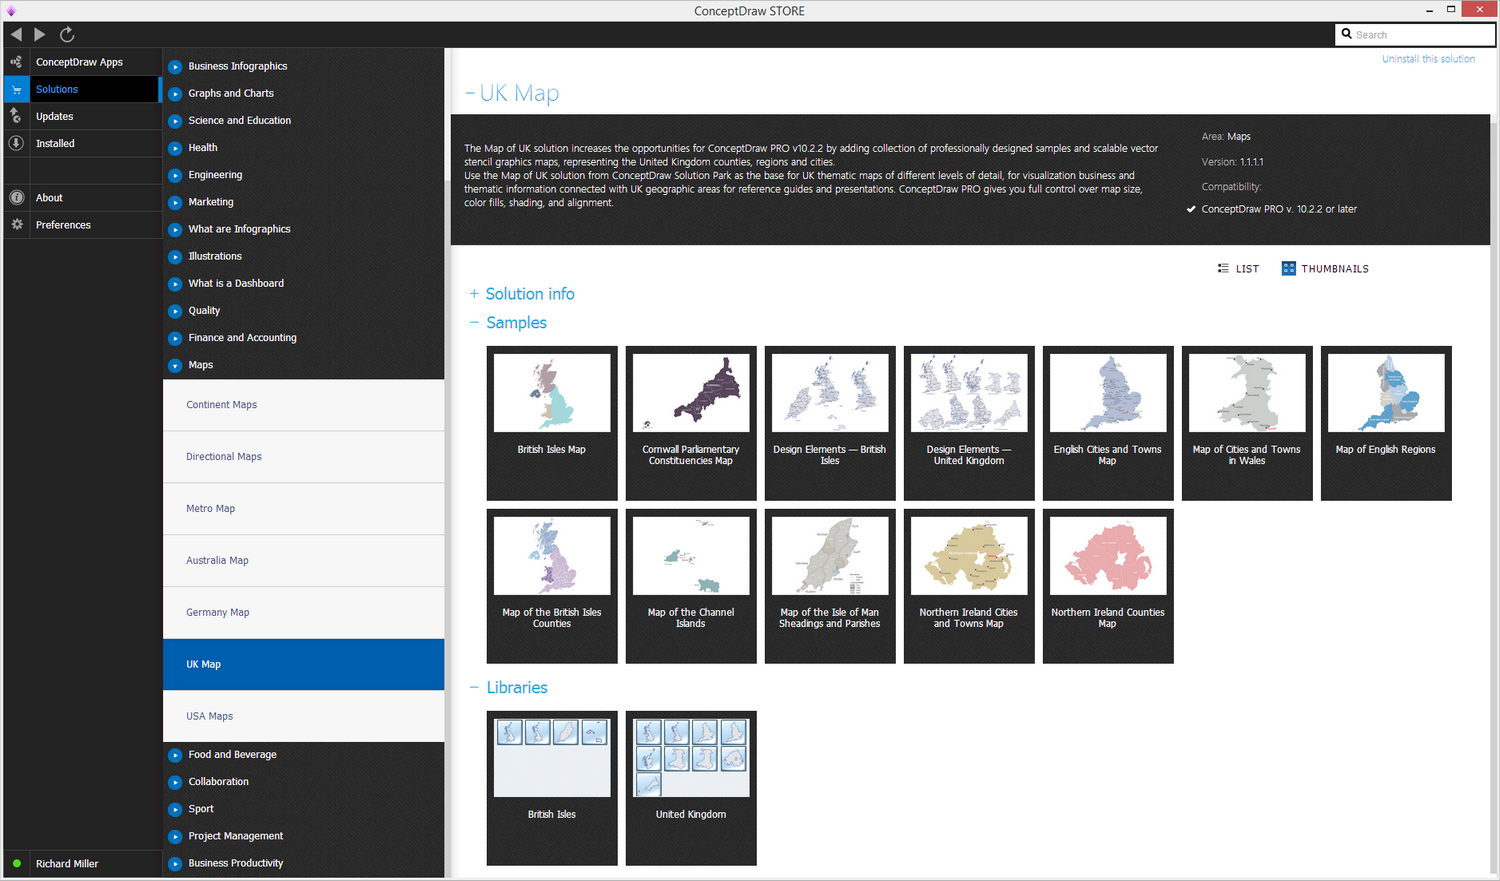The width and height of the screenshot is (1500, 881).
Task: Select the Australia Map solution
Action: [x=303, y=561]
